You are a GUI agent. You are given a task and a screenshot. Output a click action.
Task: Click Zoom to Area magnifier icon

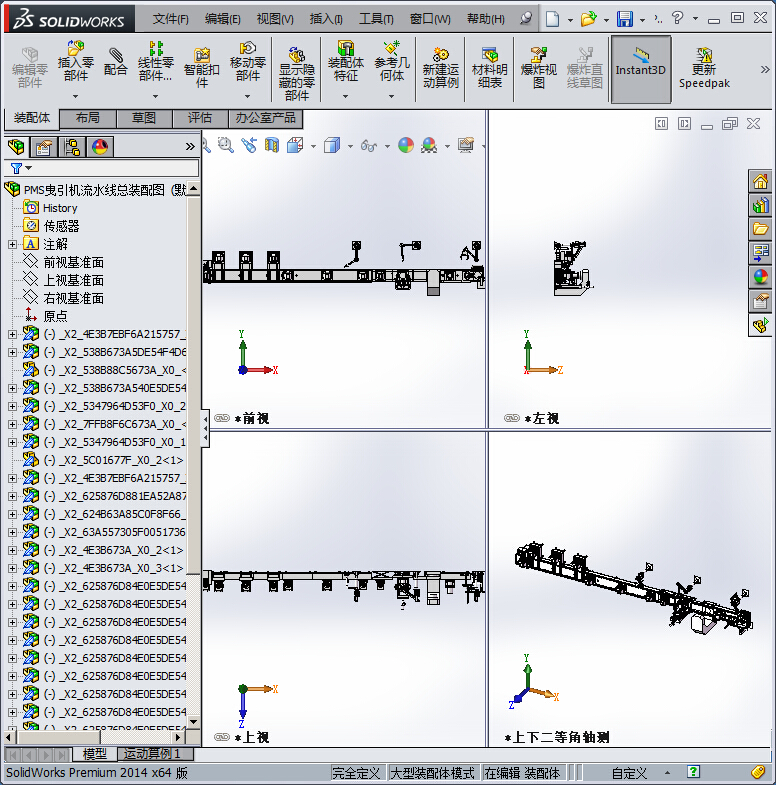(226, 146)
